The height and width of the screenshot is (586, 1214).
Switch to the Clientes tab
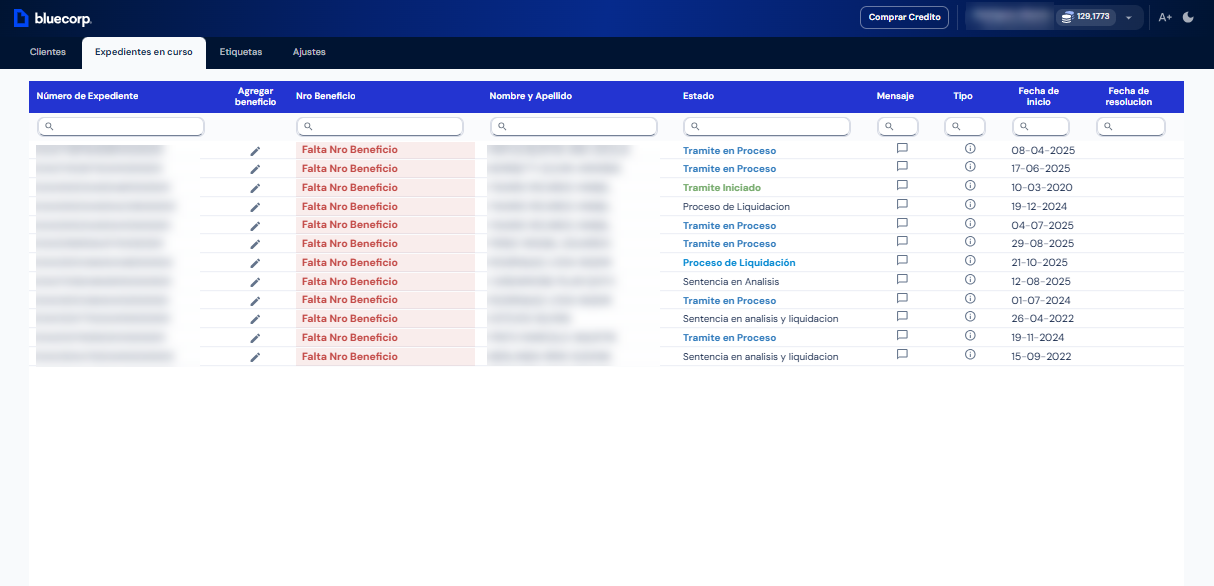click(x=48, y=52)
